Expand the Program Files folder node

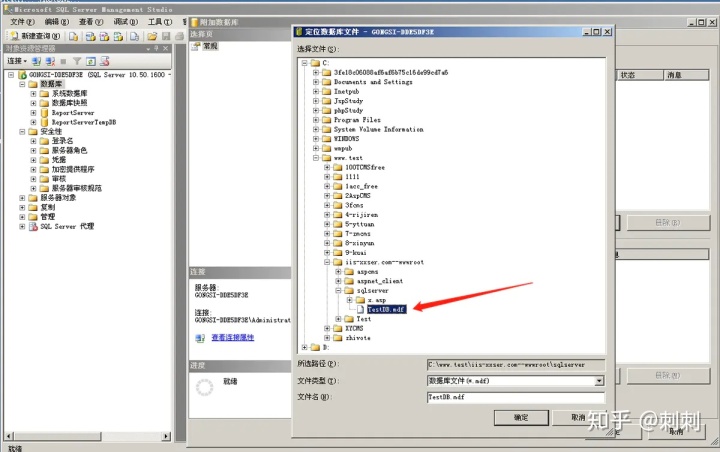point(316,120)
